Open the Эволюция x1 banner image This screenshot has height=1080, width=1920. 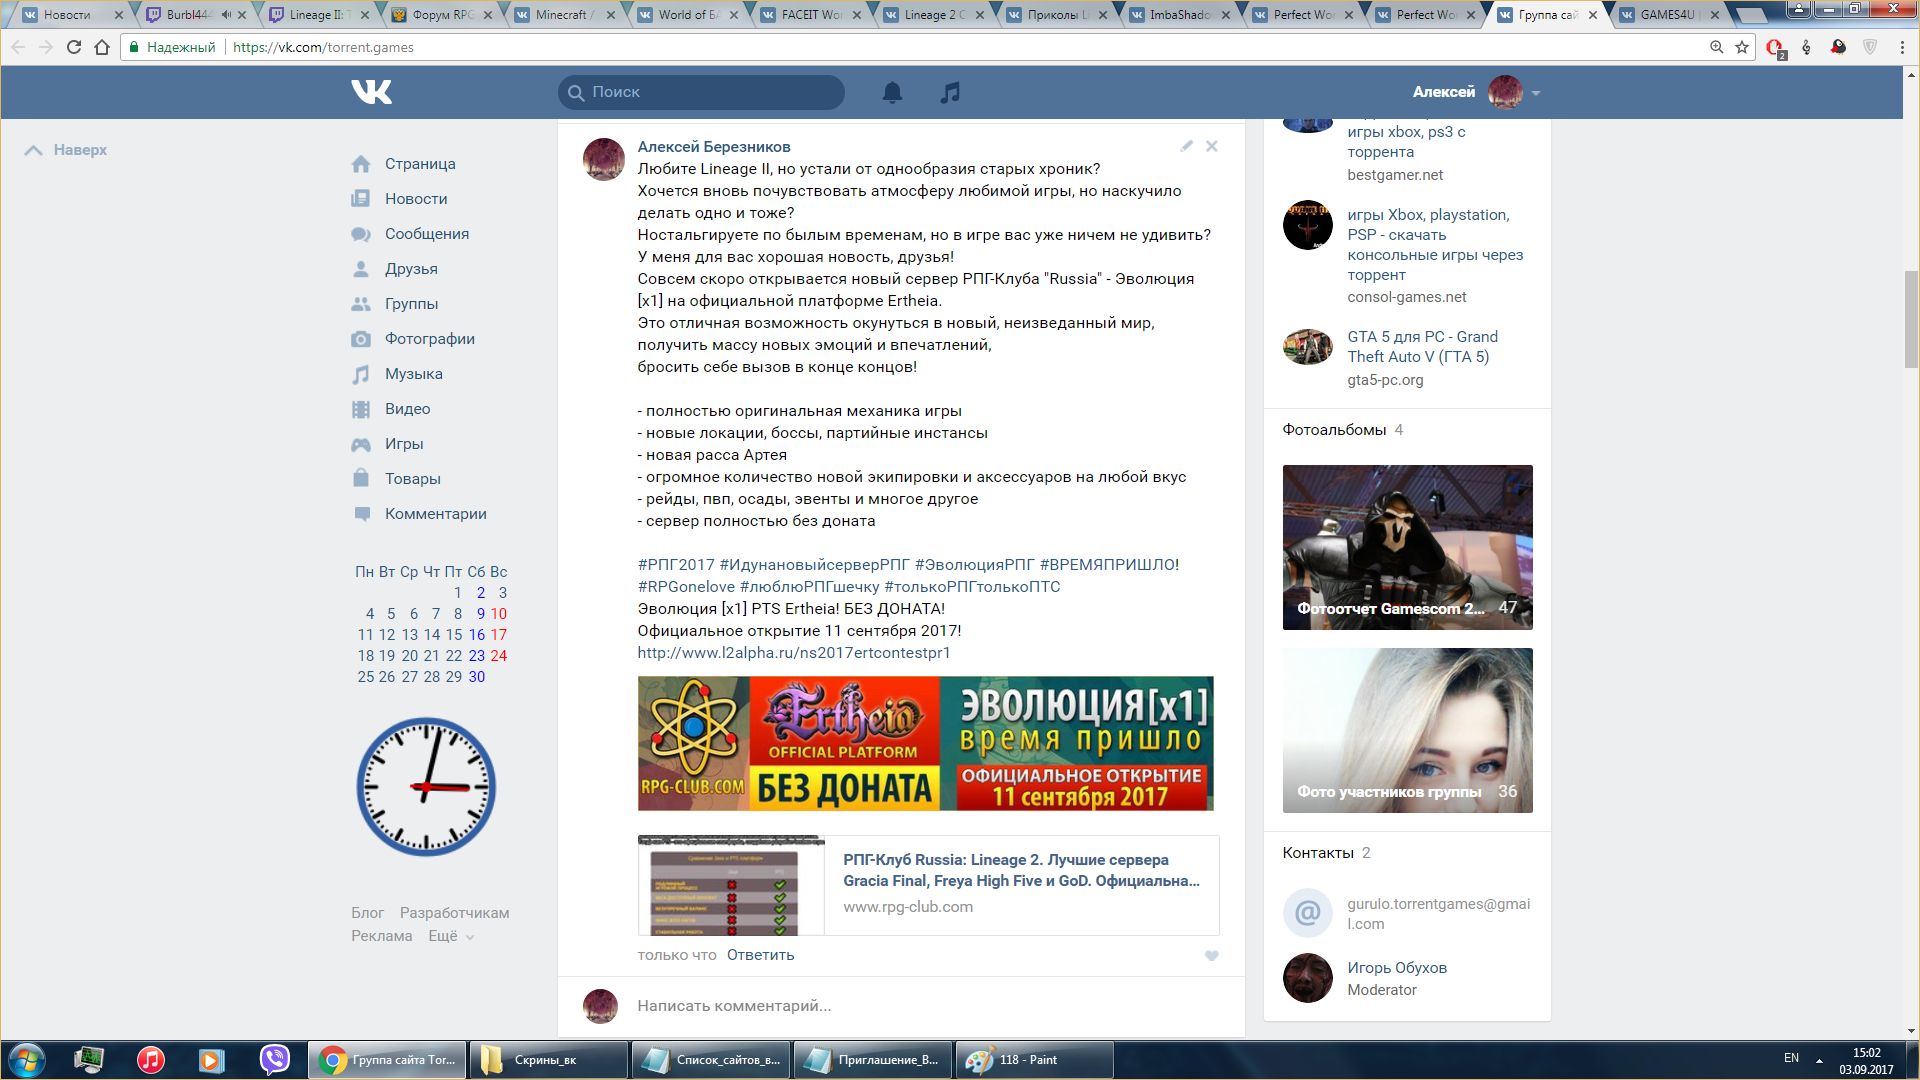(925, 743)
